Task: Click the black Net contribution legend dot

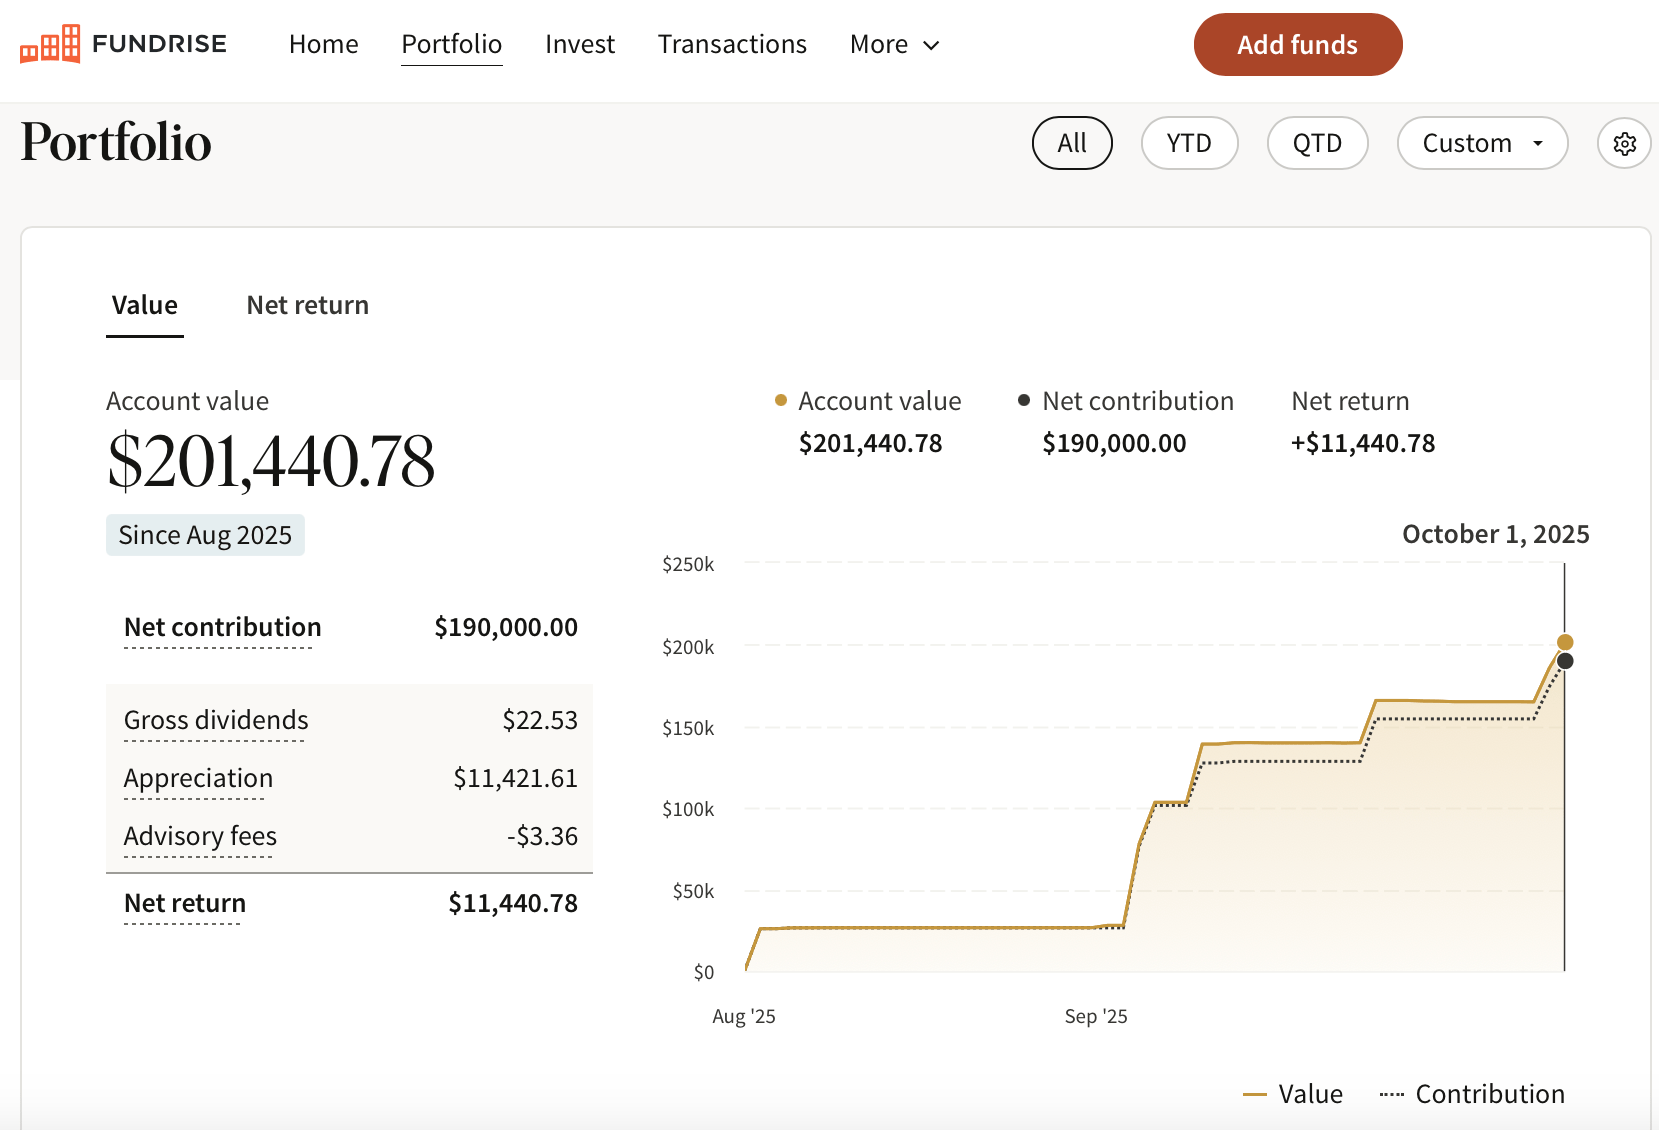Action: coord(1022,399)
